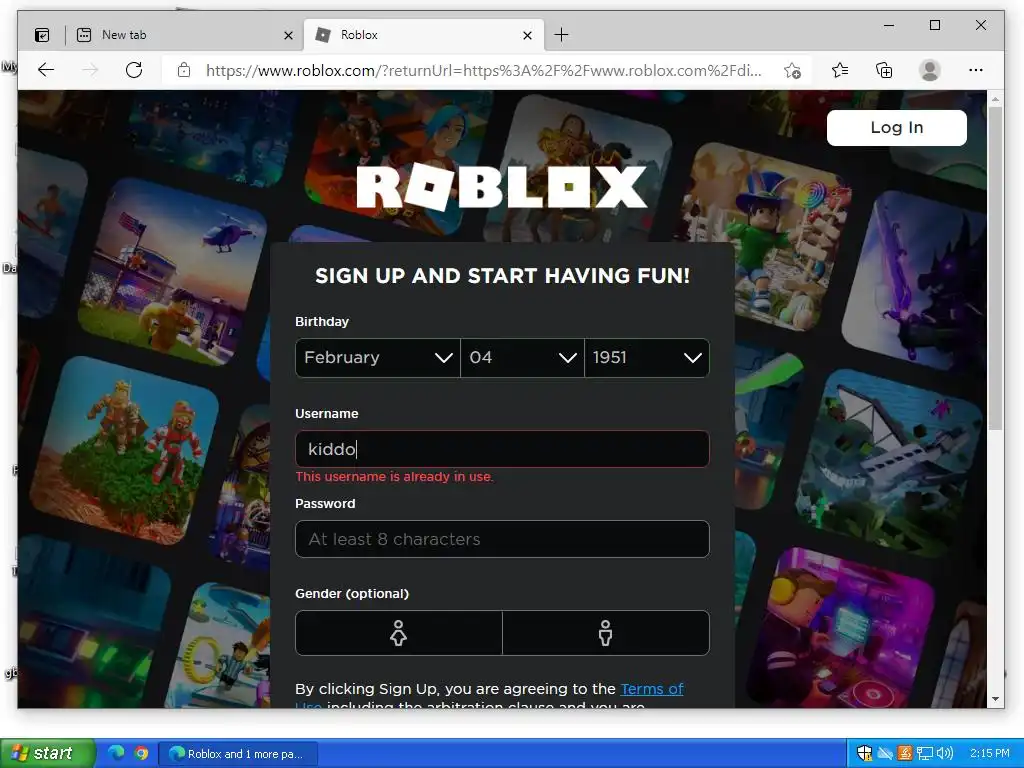Maximize the browser window
Screen dimensions: 1024x768
coord(935,25)
